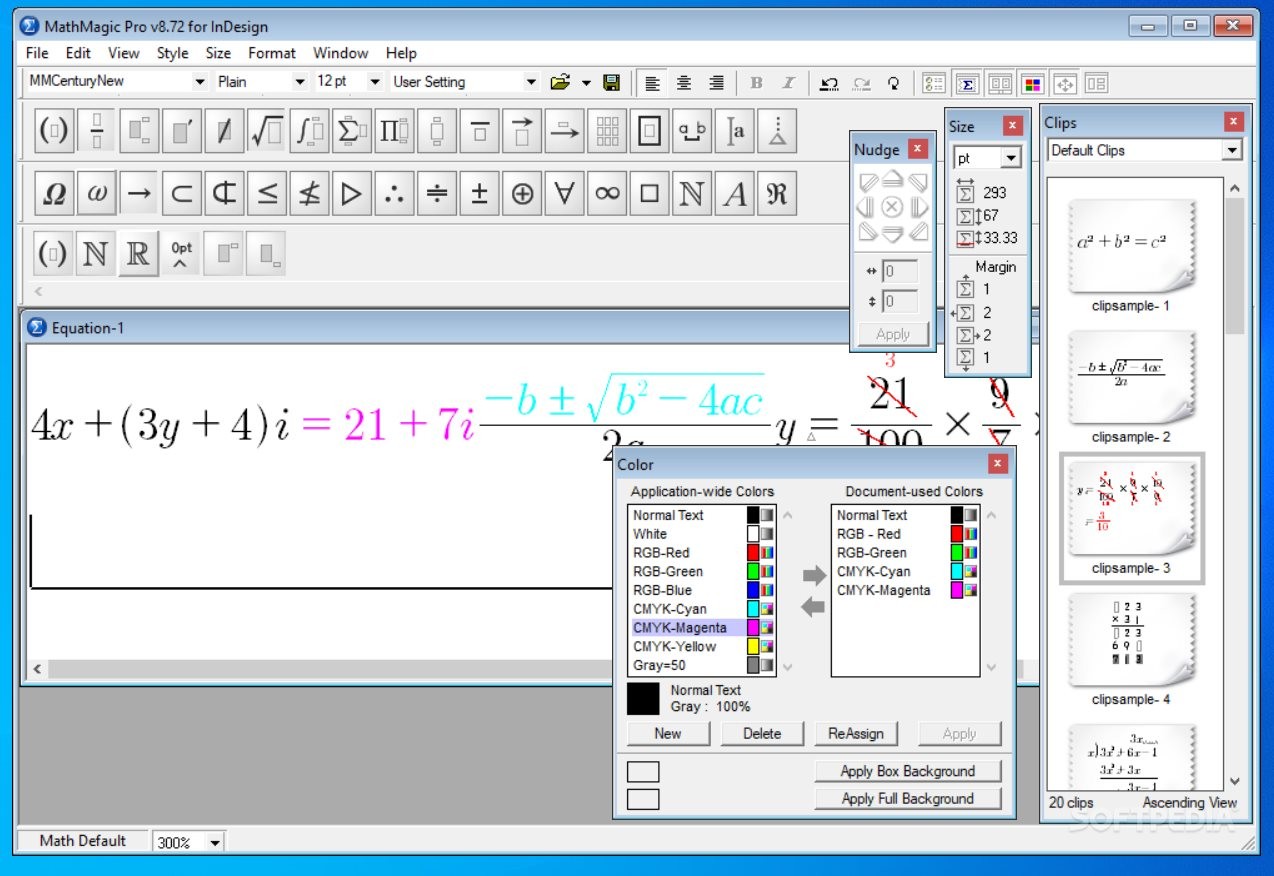Screen dimensions: 1274x876
Task: Select RGB - Red in Document-used Colors
Action: [906, 534]
